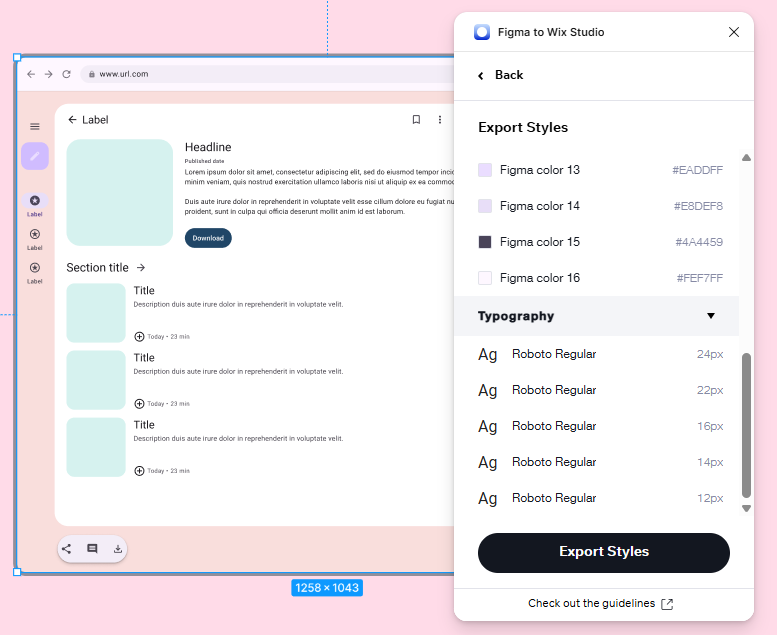Click the first list item mint thumbnail
Viewport: 777px width, 635px height.
[96, 313]
